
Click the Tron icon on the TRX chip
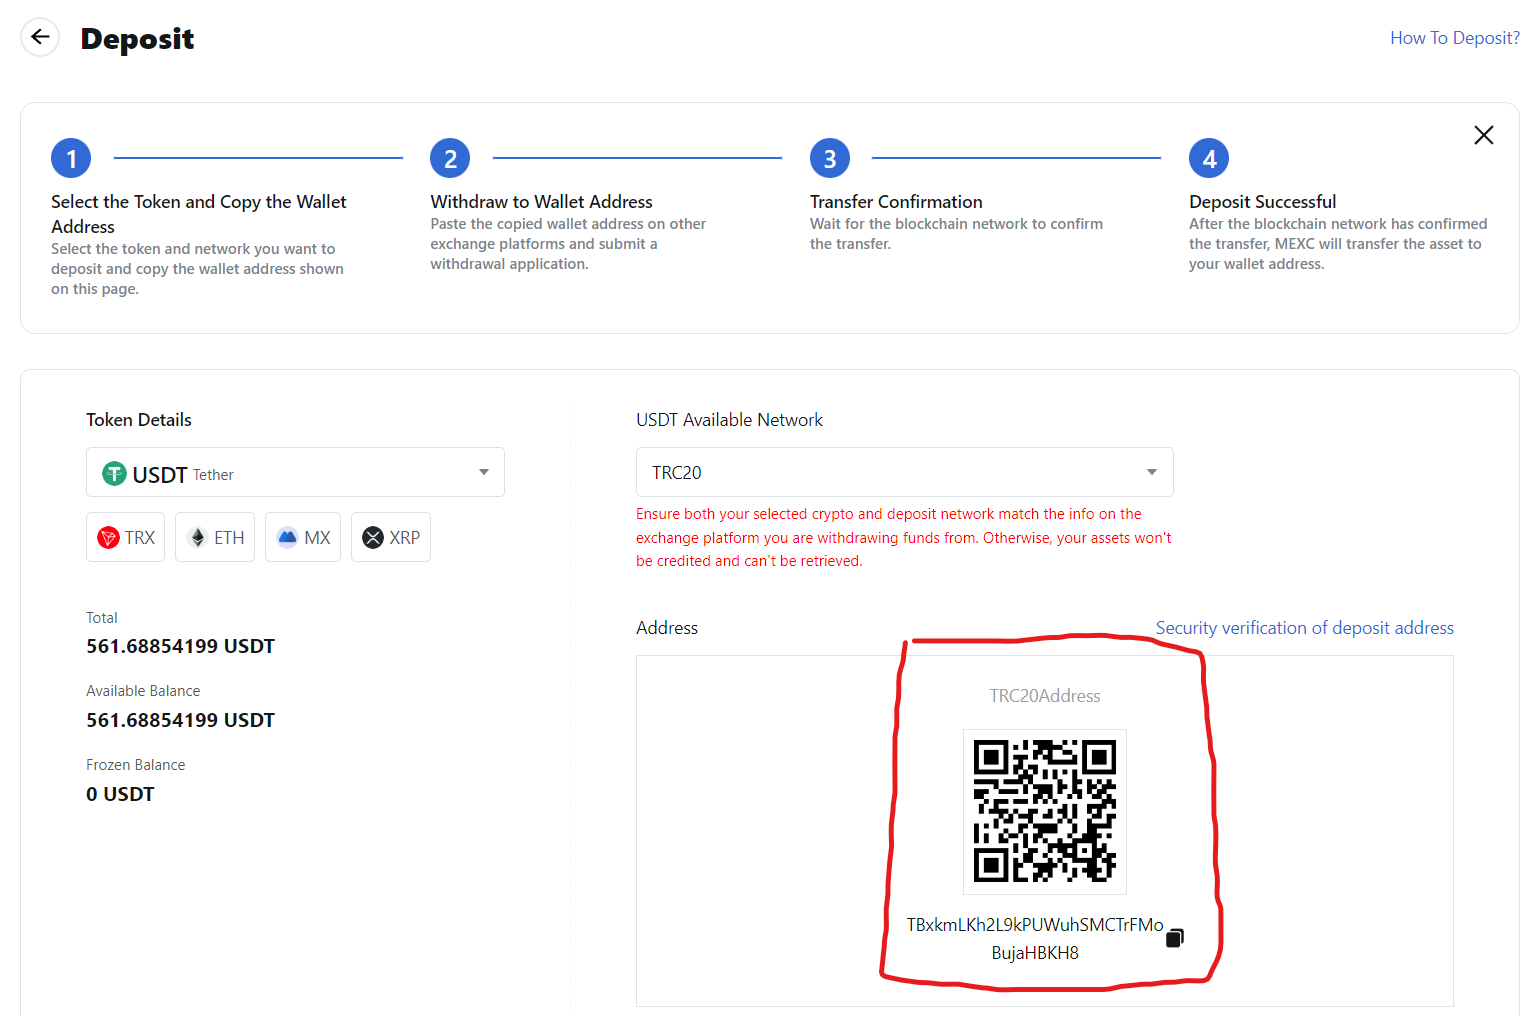pos(109,537)
